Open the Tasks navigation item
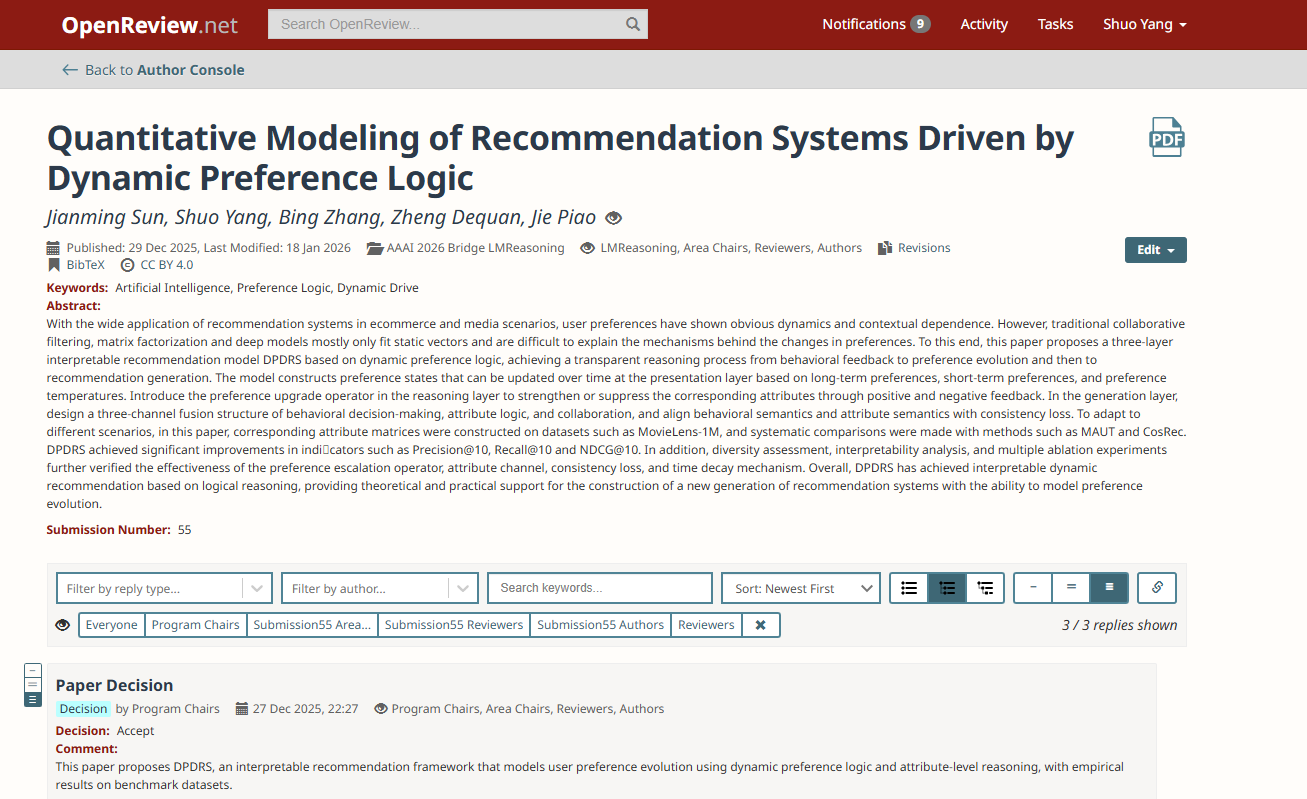Viewport: 1307px width, 799px height. [1055, 24]
